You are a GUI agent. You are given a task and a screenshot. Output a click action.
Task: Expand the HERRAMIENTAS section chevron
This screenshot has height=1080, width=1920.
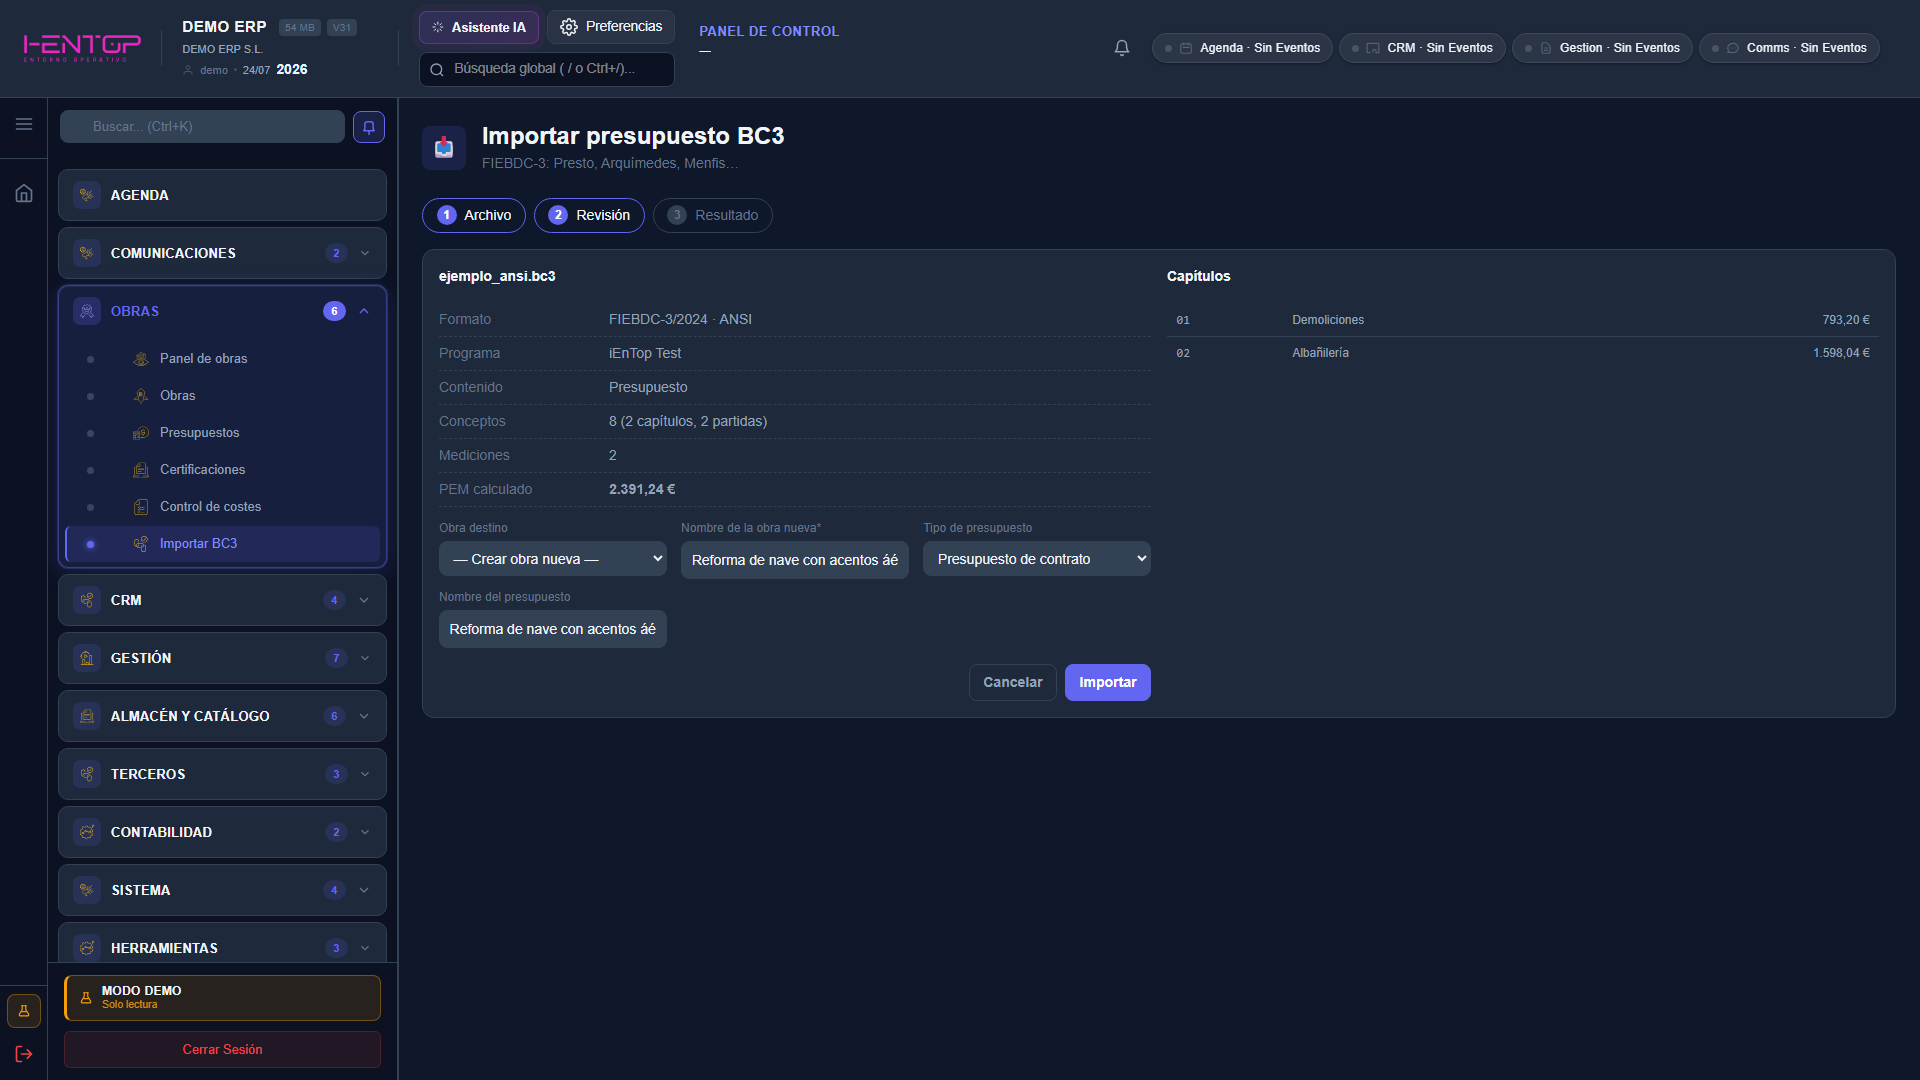[365, 948]
